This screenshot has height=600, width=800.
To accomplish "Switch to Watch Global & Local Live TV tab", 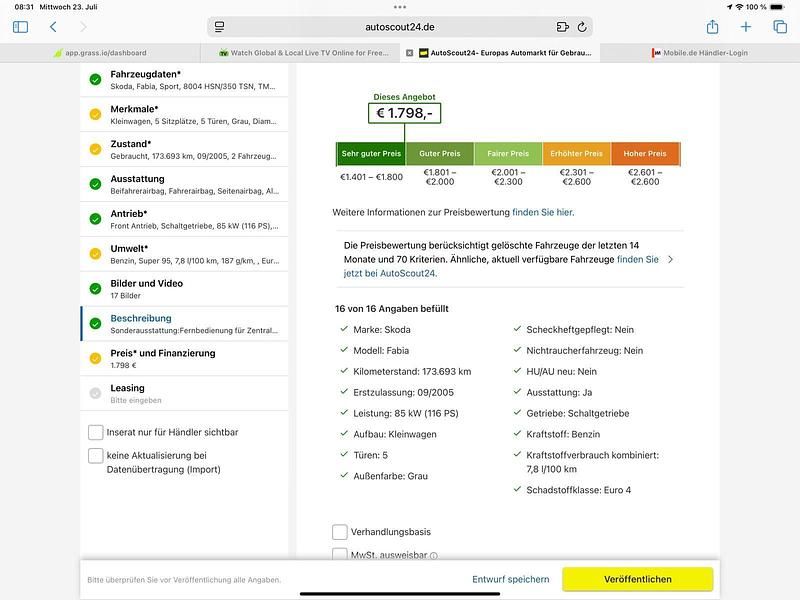I will [x=300, y=53].
